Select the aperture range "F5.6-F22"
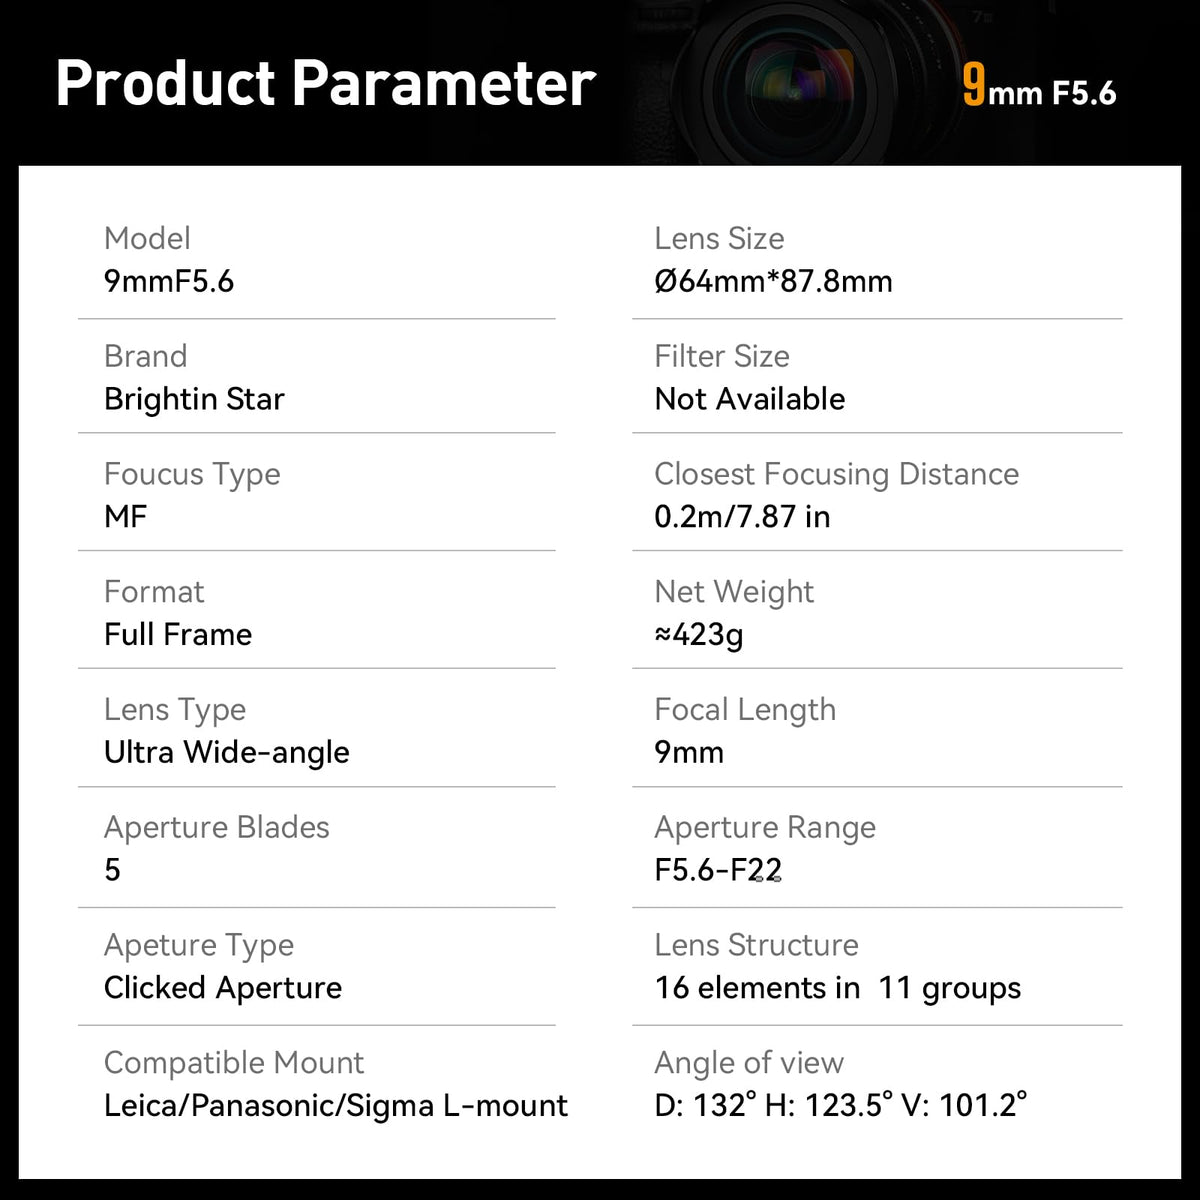The width and height of the screenshot is (1200, 1200). click(718, 870)
